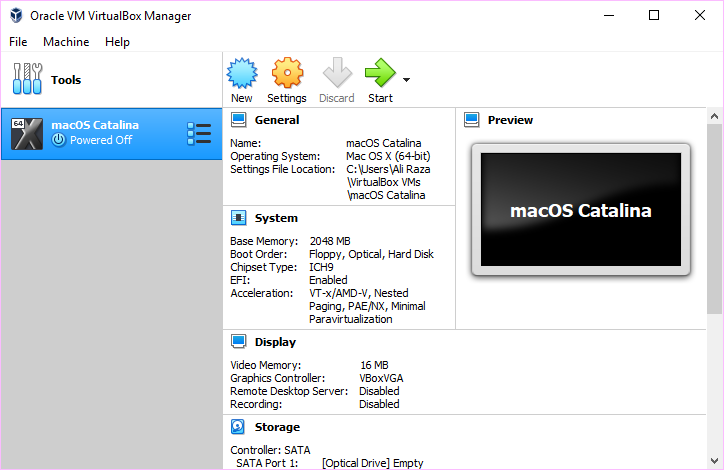Open the Help menu
The width and height of the screenshot is (724, 470).
click(x=117, y=42)
